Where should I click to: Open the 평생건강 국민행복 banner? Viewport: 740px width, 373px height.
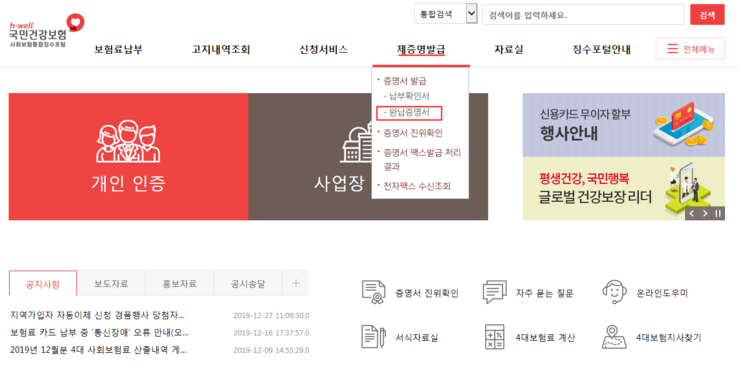(x=623, y=188)
